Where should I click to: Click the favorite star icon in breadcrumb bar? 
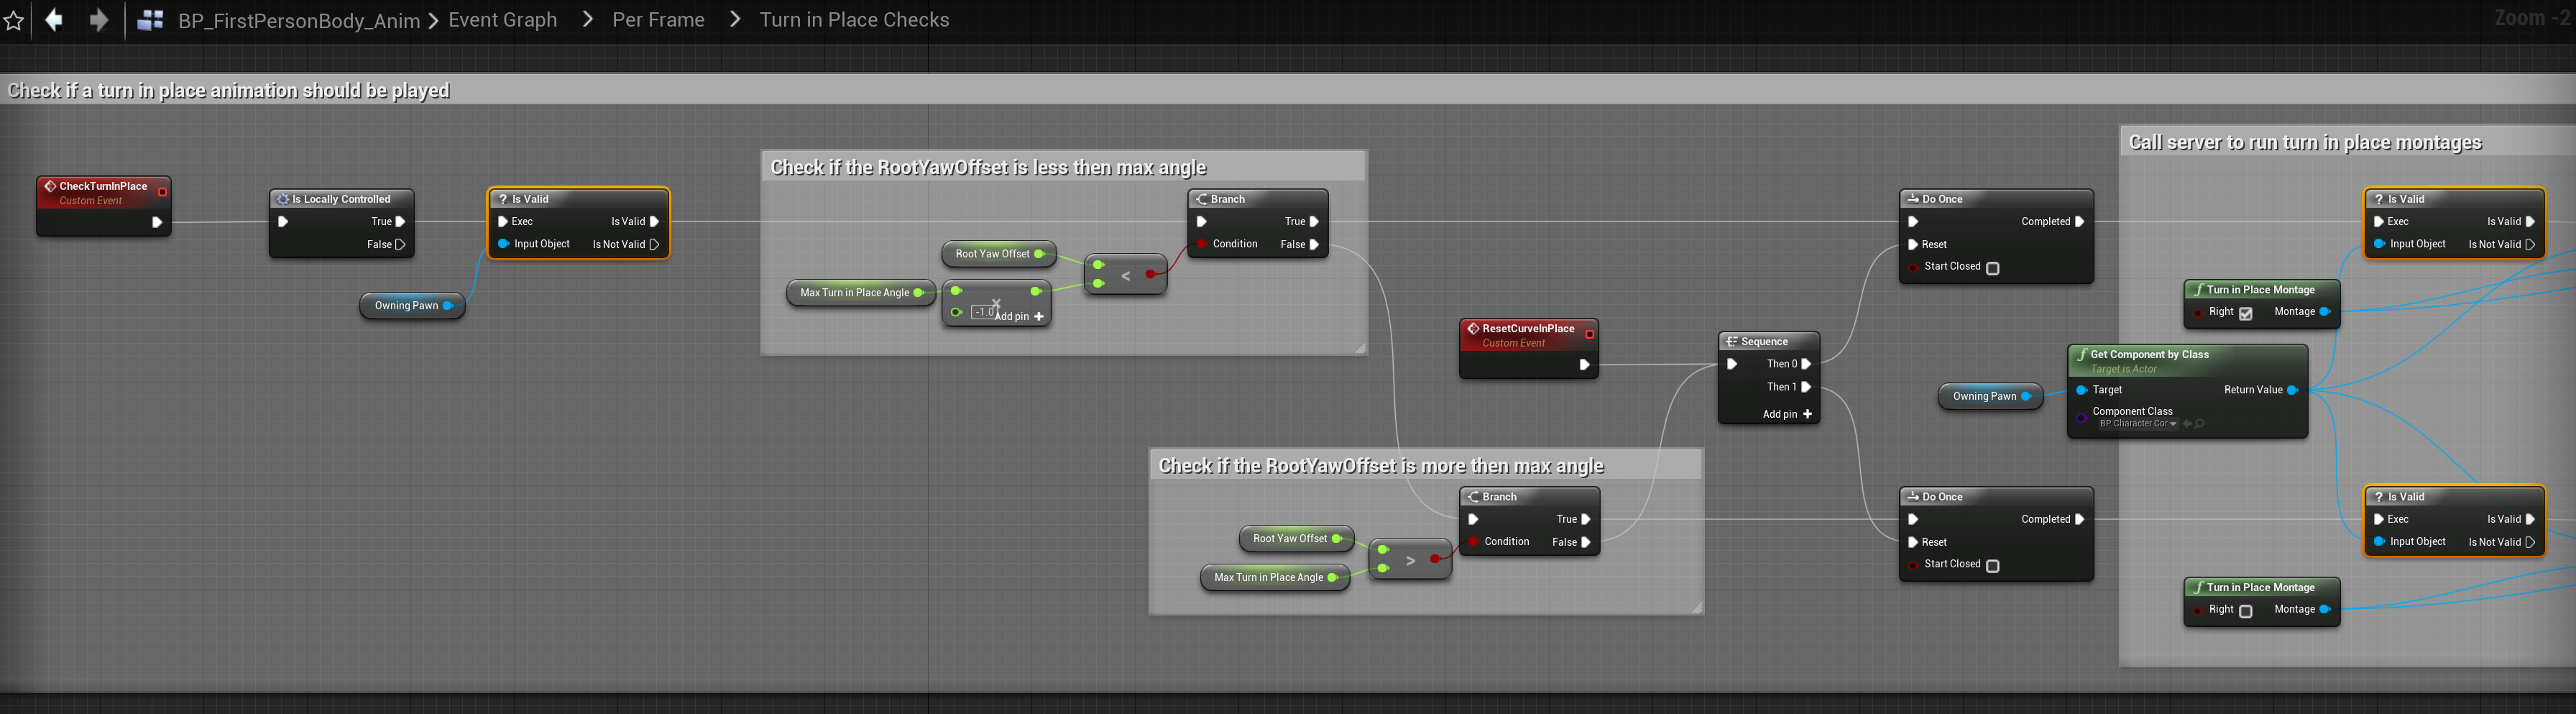[14, 21]
